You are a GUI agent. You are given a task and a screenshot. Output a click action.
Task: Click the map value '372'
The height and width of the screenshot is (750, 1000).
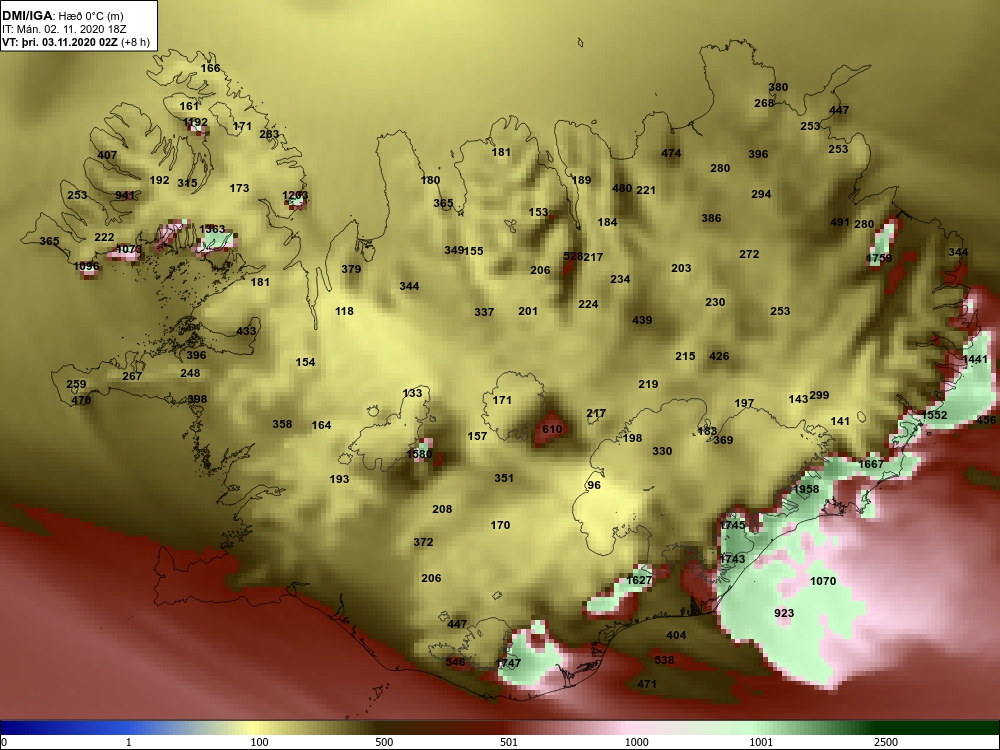(423, 542)
